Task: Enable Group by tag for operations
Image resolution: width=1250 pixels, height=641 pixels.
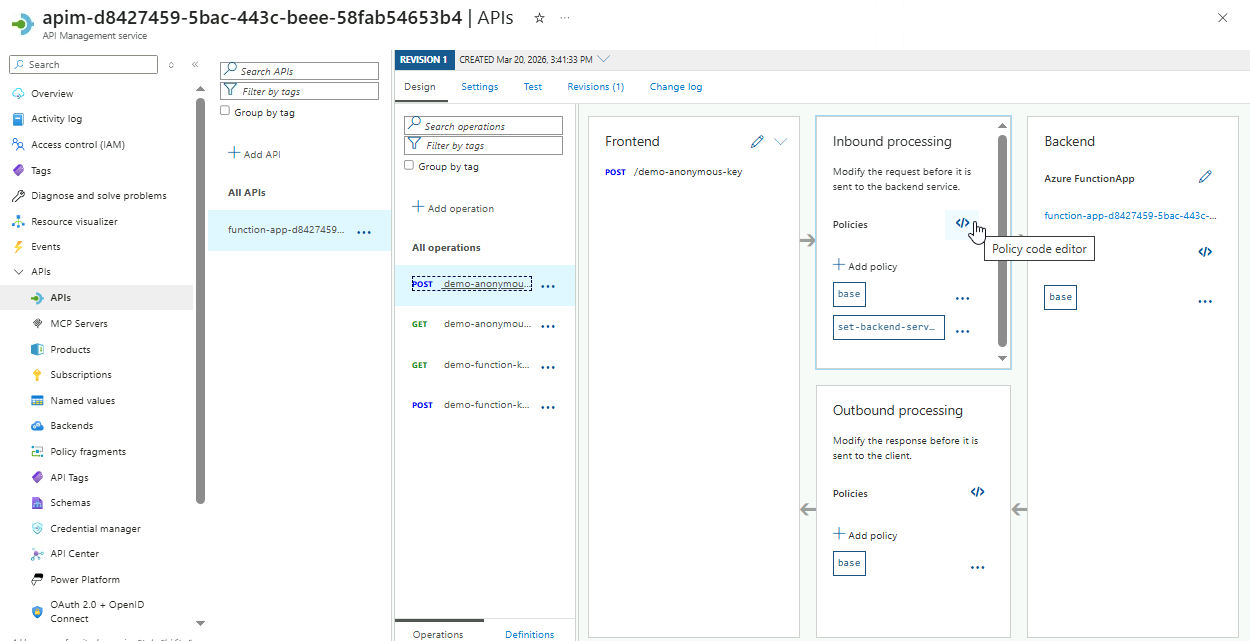Action: (409, 166)
